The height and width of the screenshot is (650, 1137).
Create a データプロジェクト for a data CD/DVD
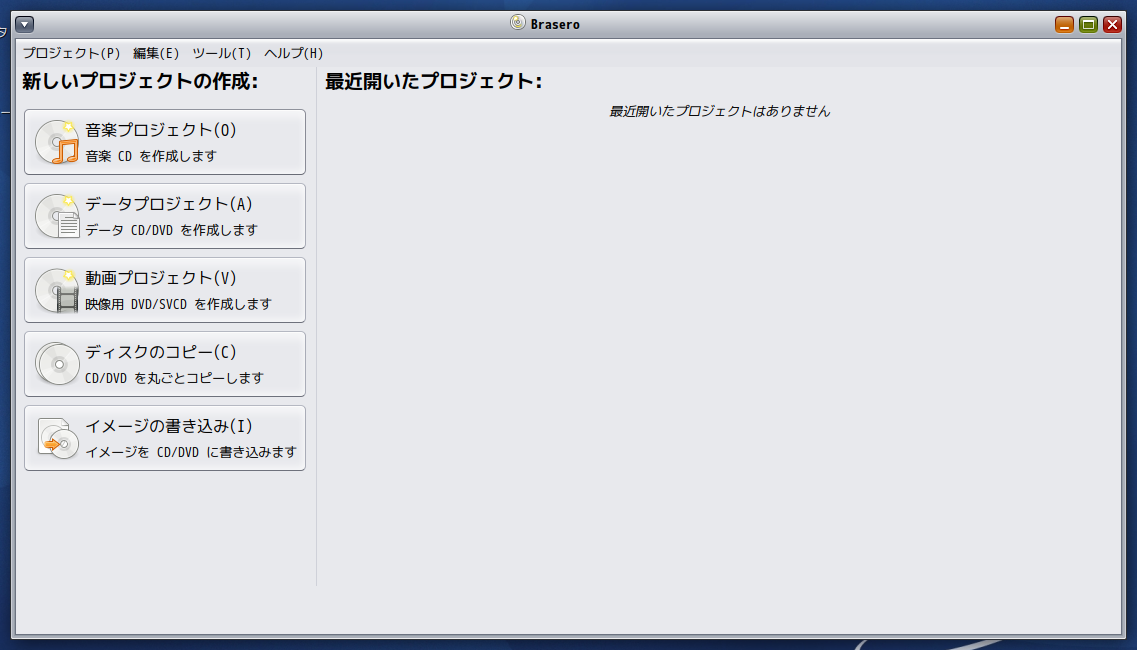[165, 215]
